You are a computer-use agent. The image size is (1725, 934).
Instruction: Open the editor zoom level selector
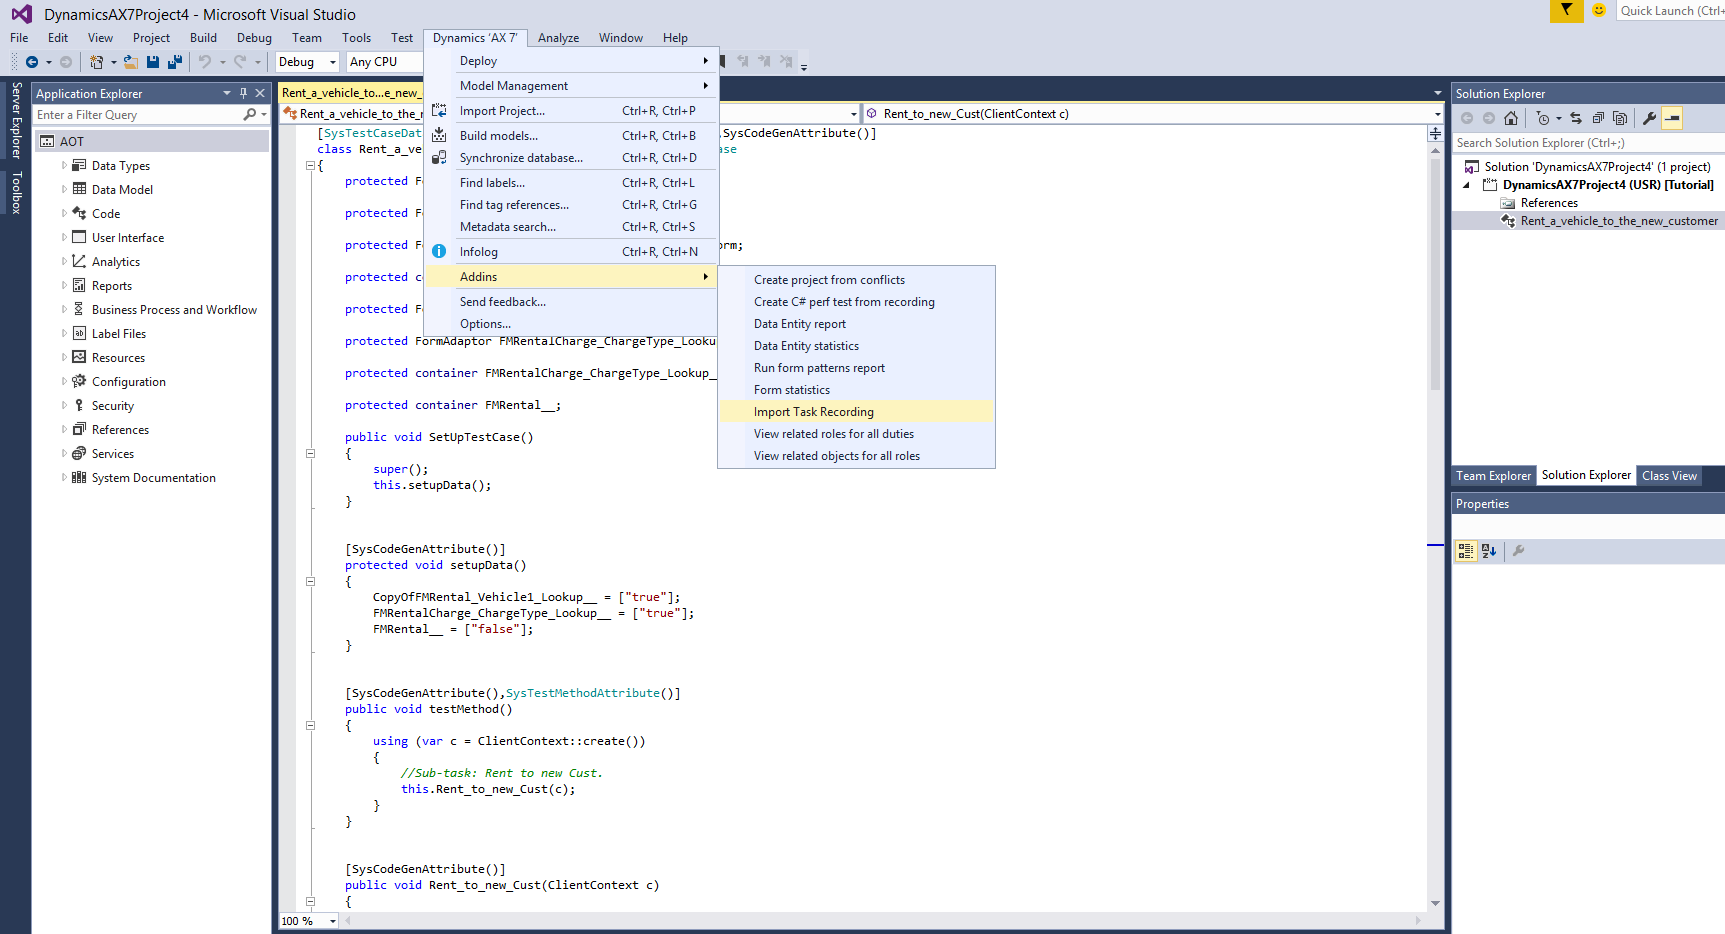click(x=307, y=920)
